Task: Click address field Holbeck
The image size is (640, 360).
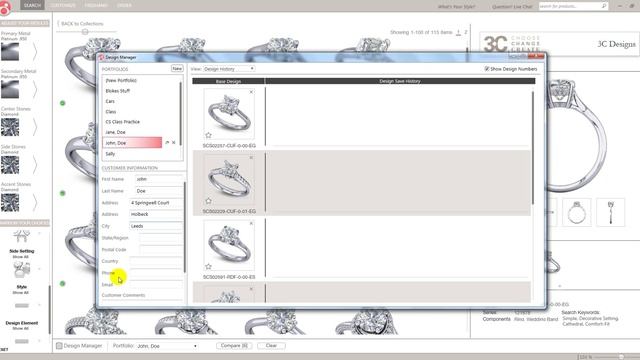Action: 156,214
